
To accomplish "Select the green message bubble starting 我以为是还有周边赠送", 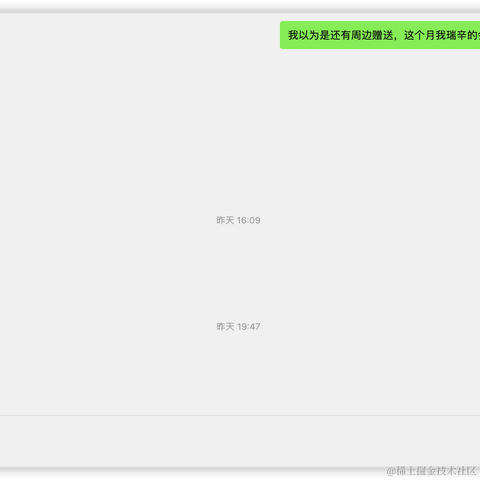I will 380,35.
